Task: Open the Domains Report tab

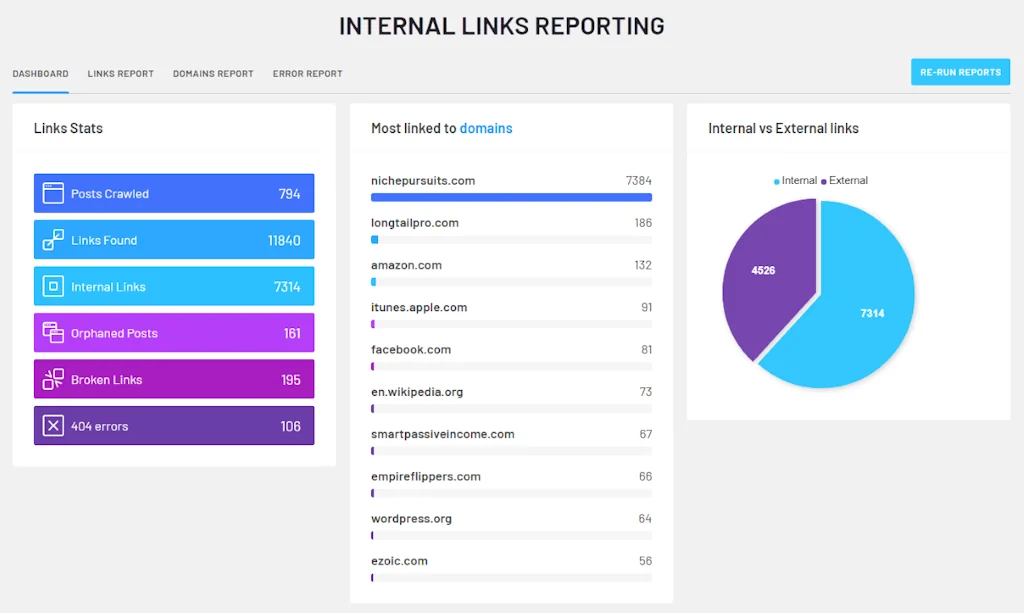Action: click(x=213, y=73)
